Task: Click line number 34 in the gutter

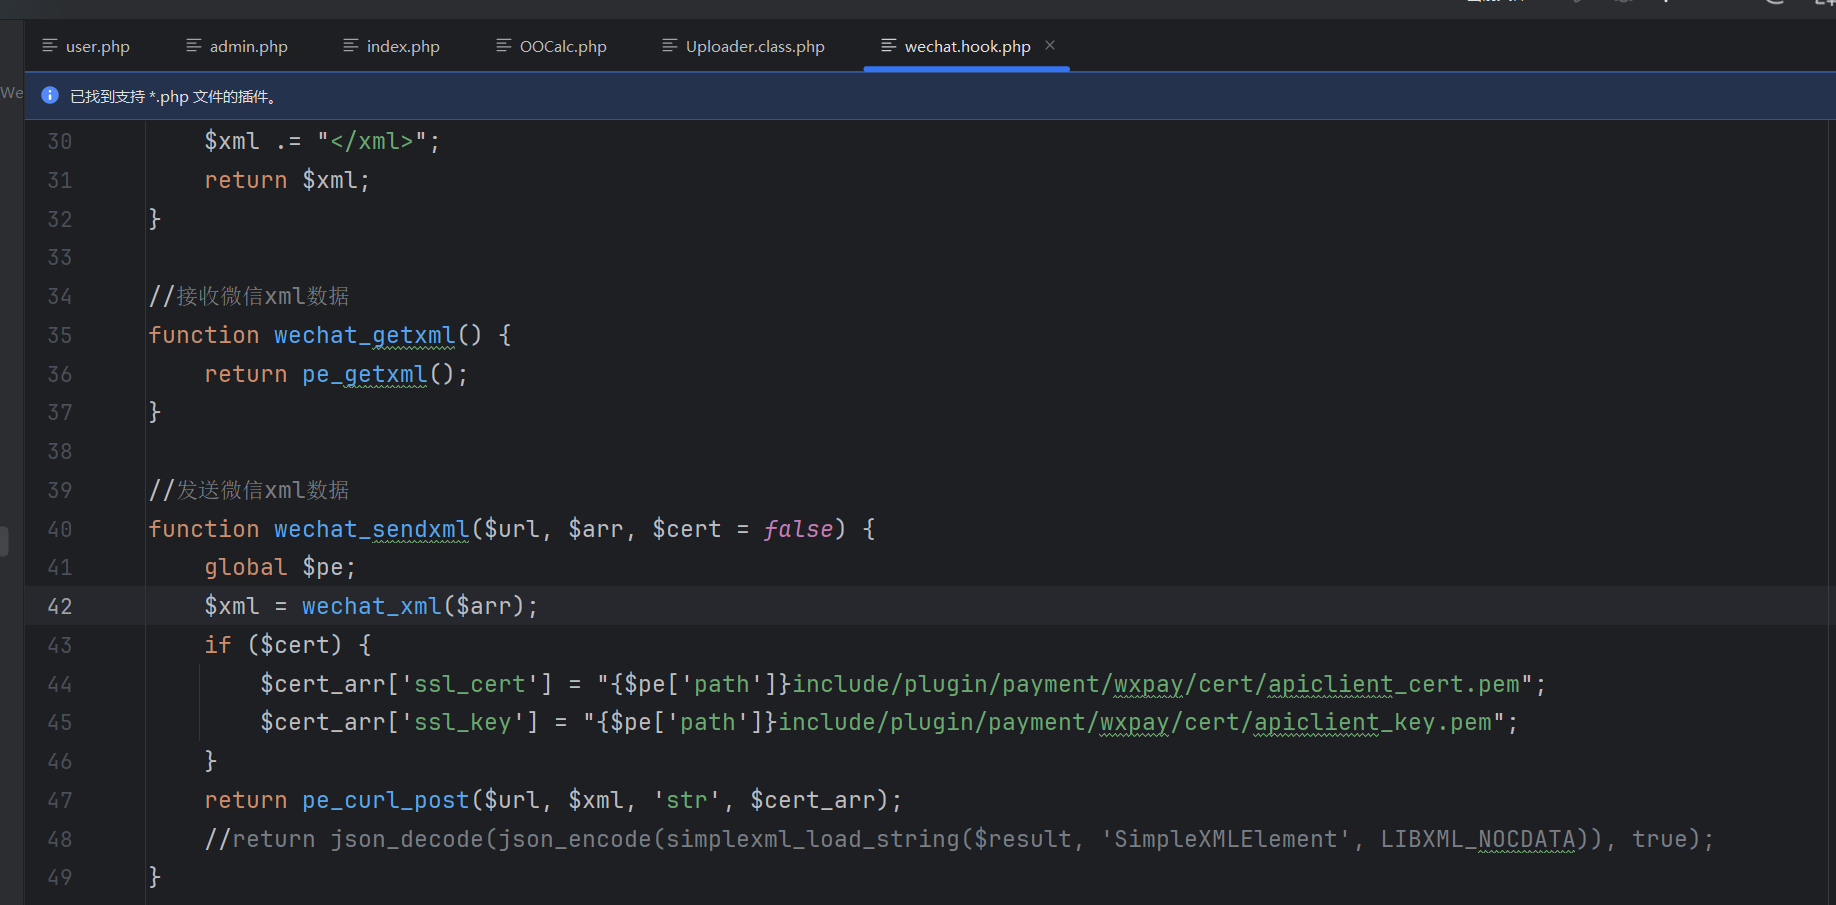Action: 60,297
